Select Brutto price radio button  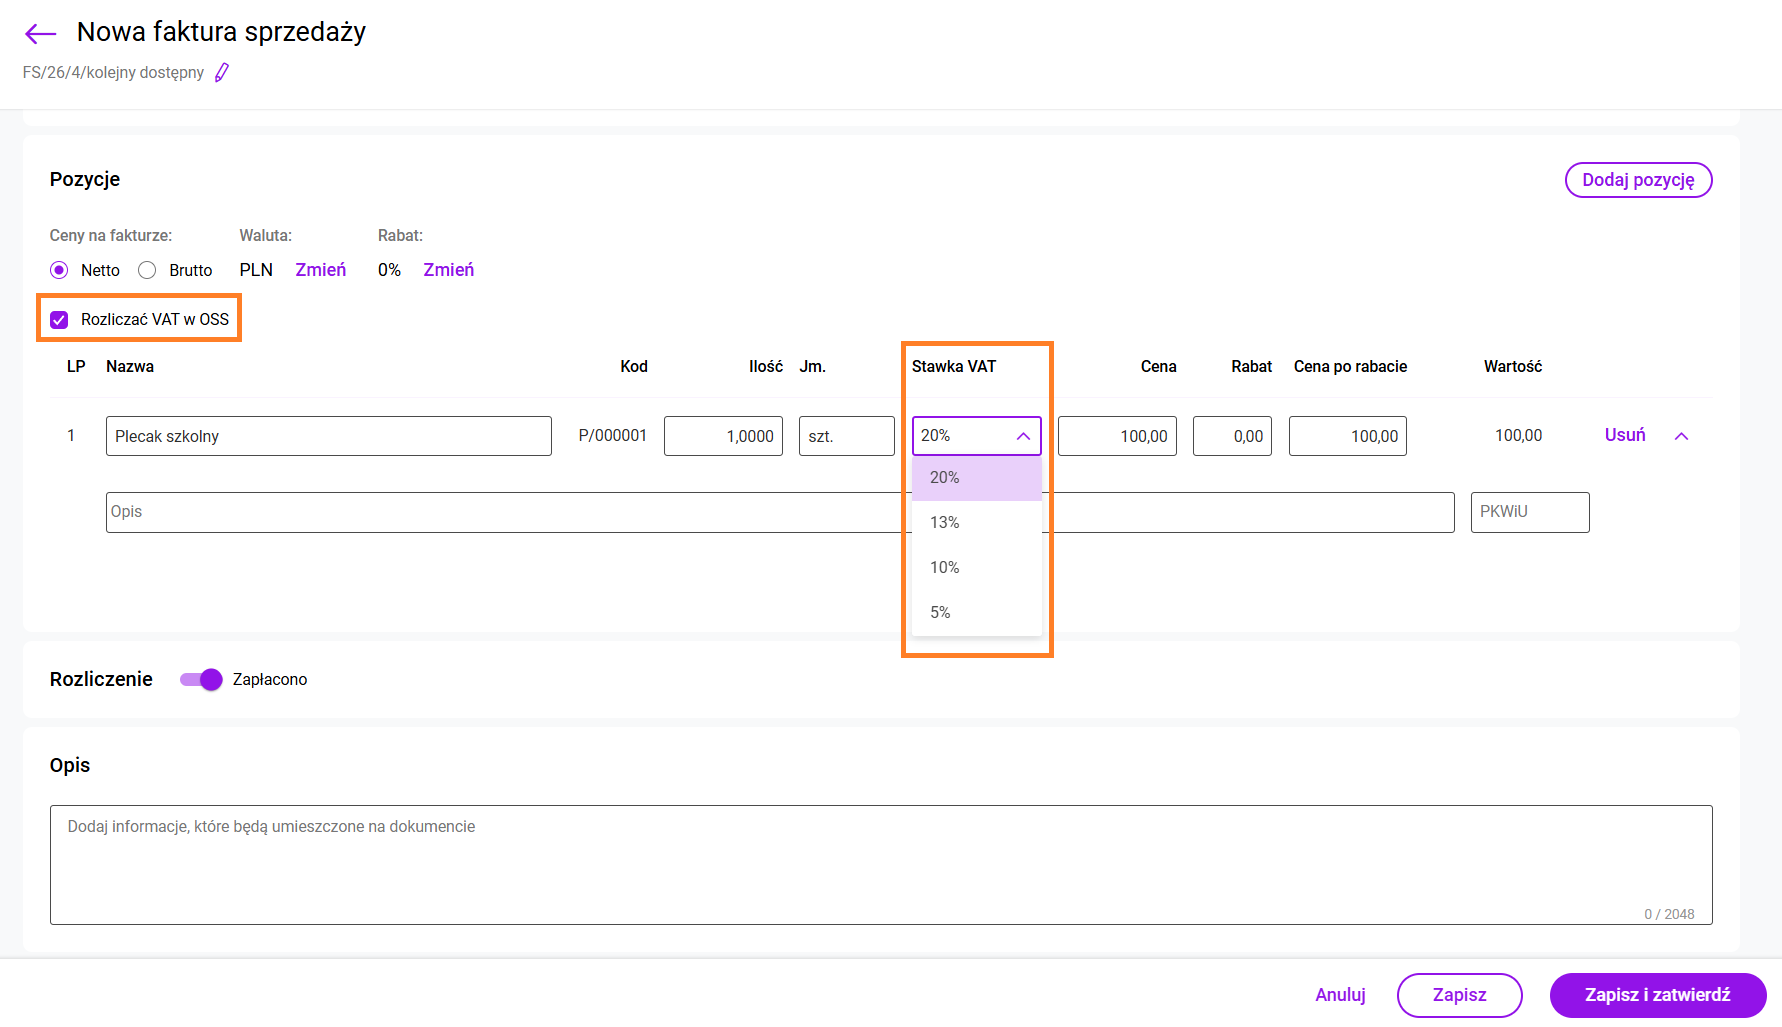click(x=147, y=270)
